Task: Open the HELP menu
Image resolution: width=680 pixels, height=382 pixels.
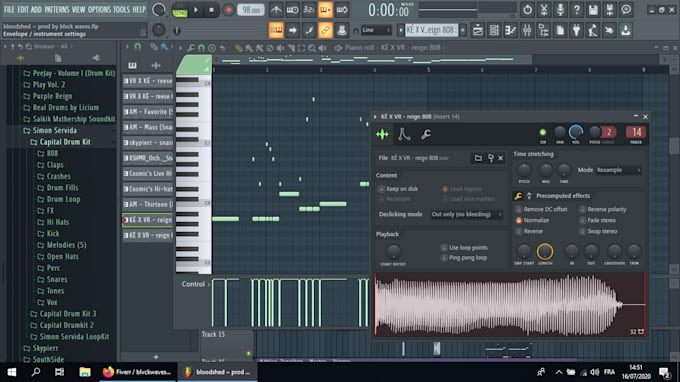Action: (x=139, y=9)
